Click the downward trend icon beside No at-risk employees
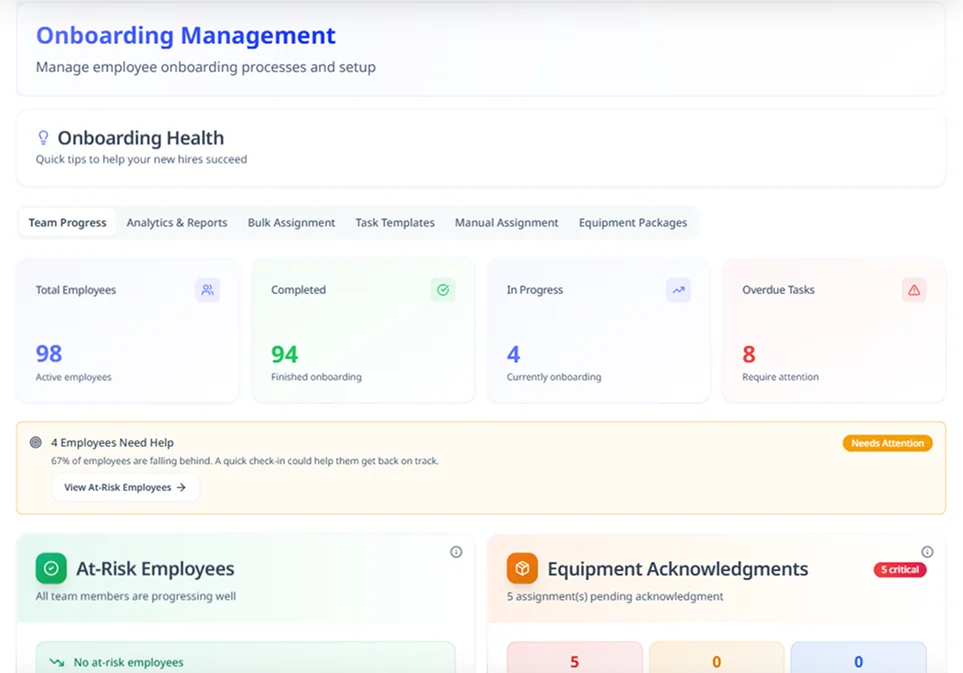Image resolution: width=963 pixels, height=673 pixels. (57, 663)
